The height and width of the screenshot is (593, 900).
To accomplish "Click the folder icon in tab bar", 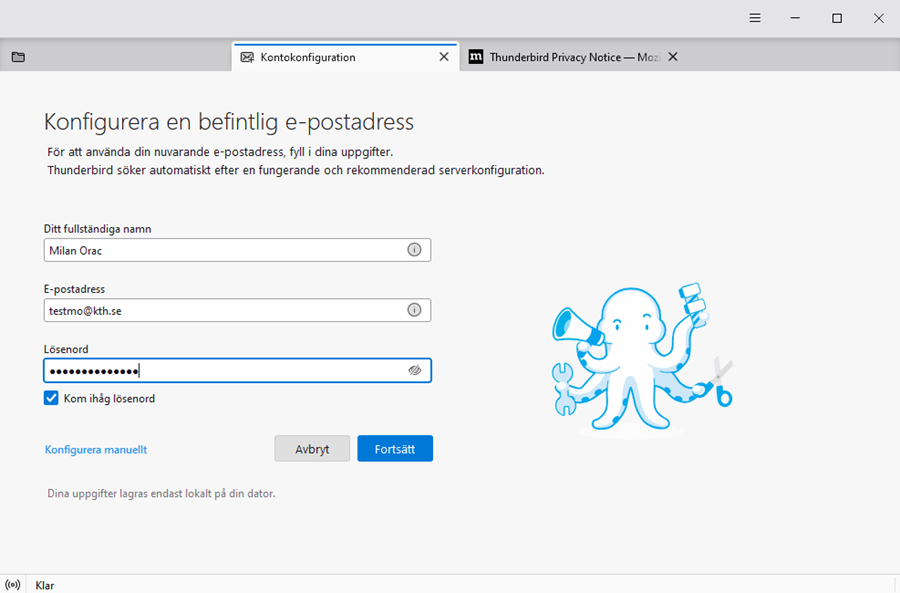I will 18,57.
